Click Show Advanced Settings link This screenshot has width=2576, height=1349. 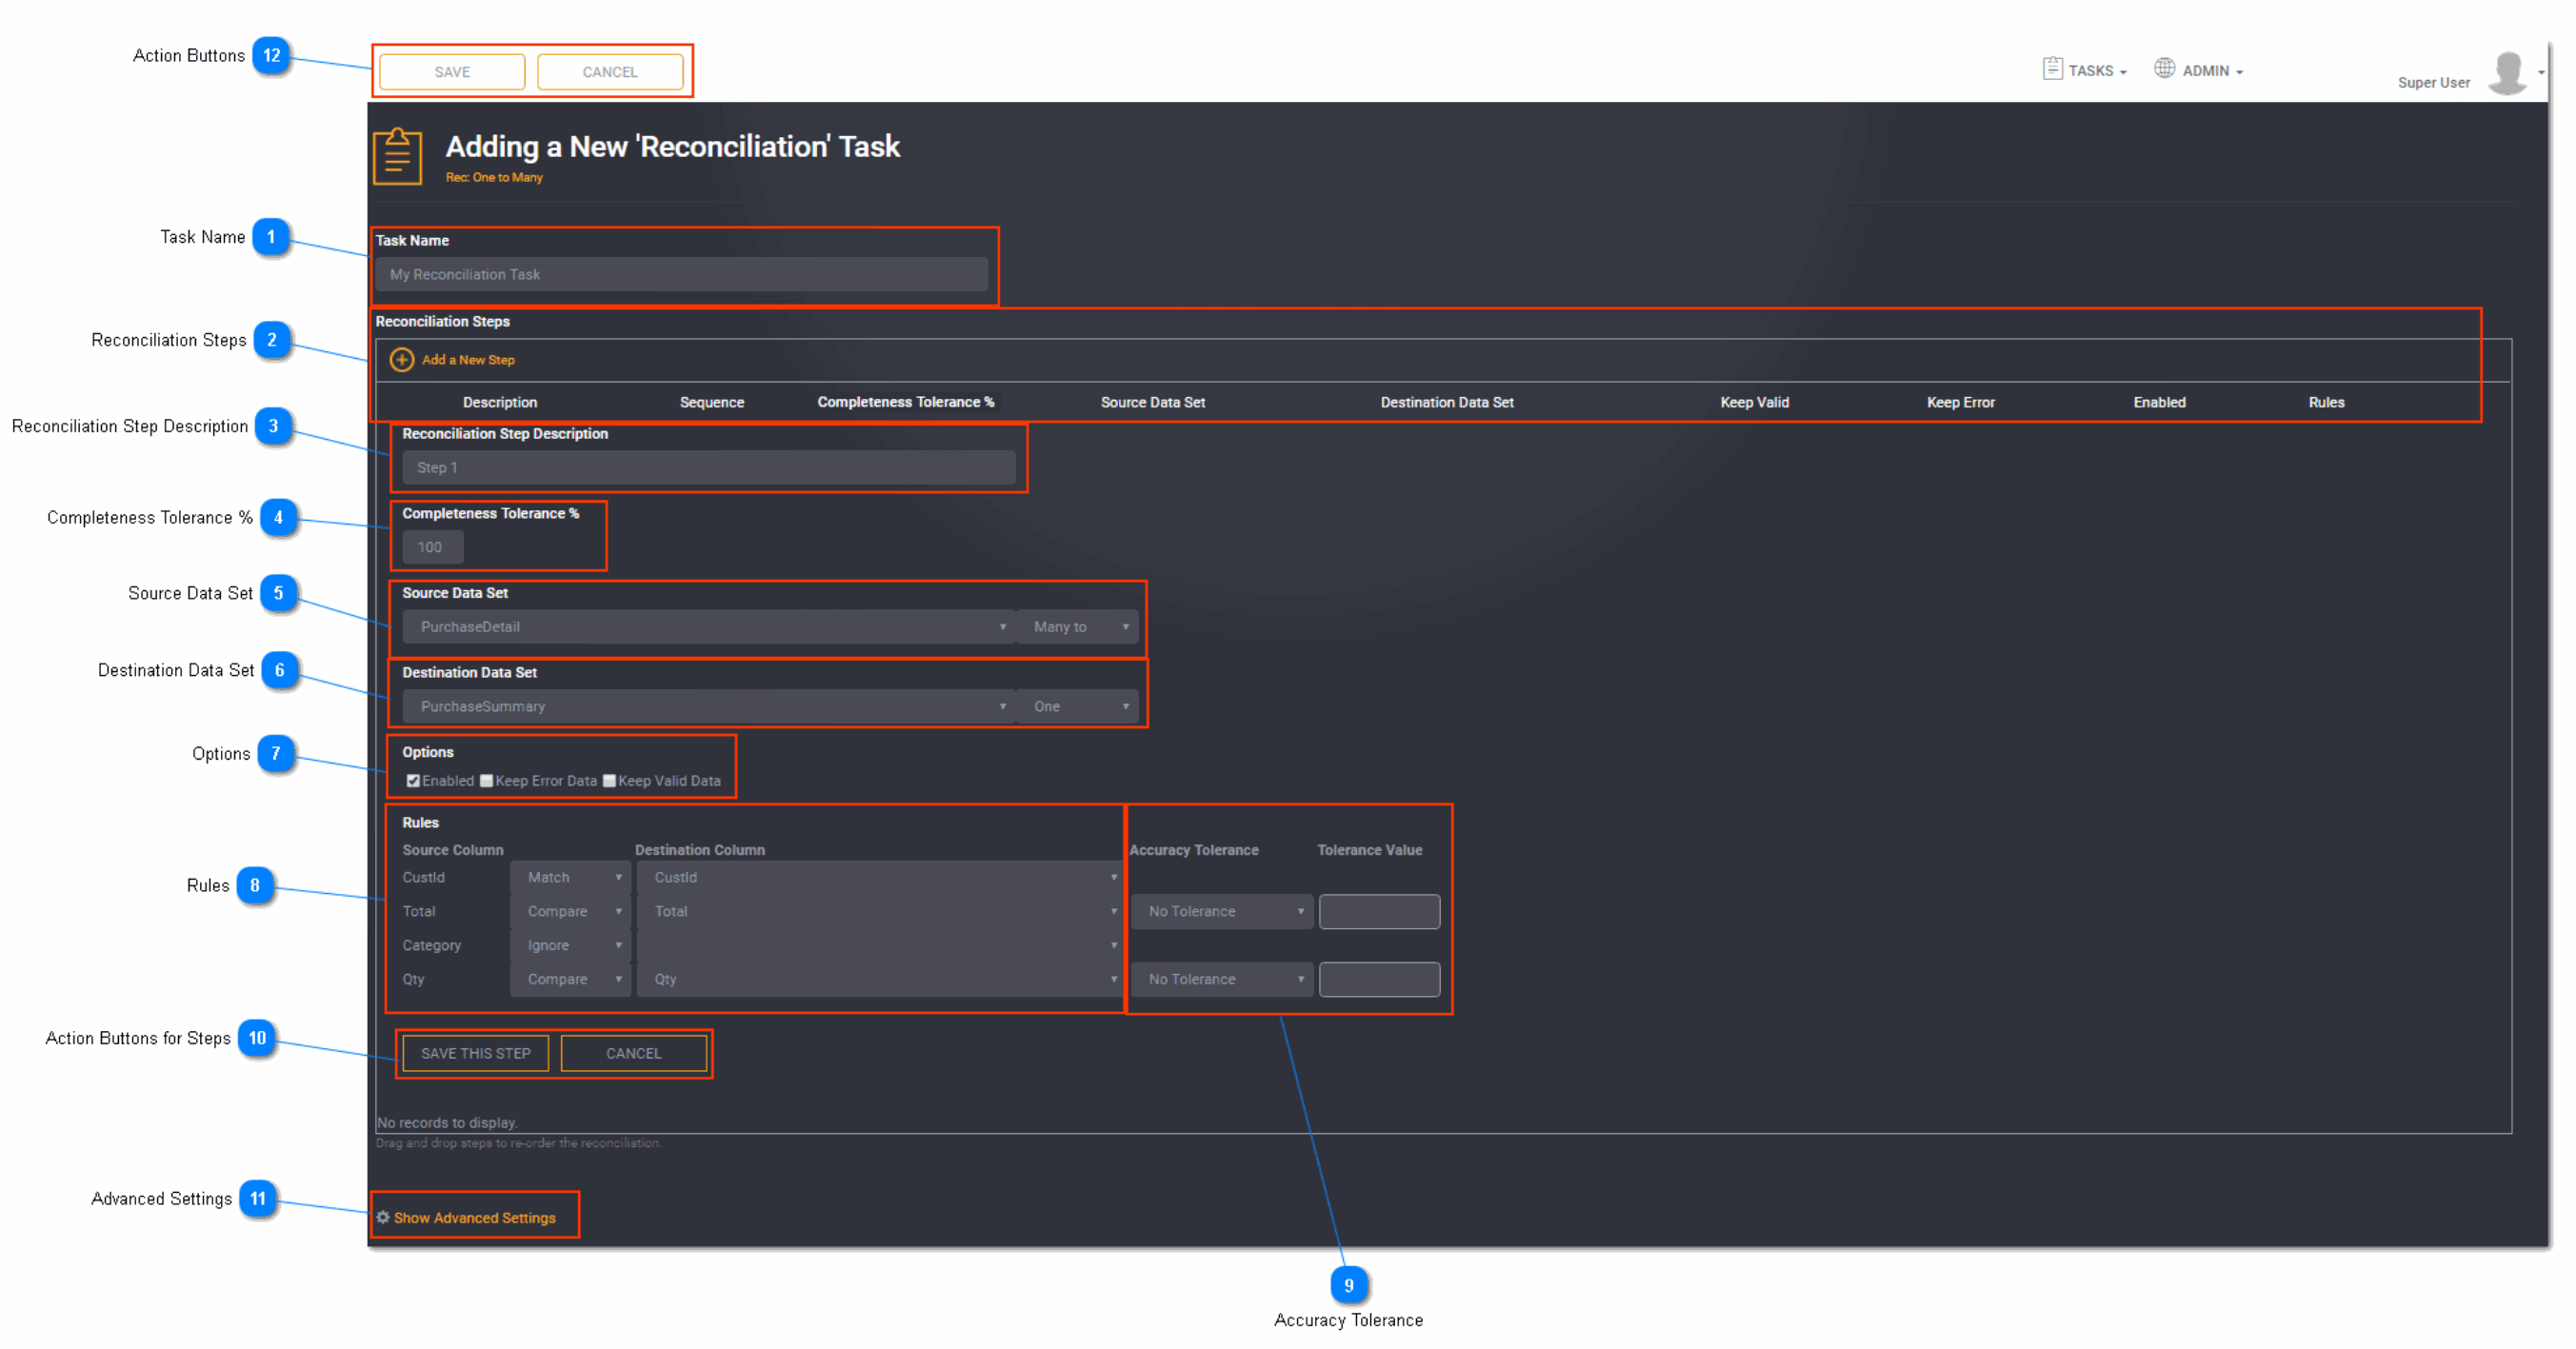pyautogui.click(x=474, y=1218)
